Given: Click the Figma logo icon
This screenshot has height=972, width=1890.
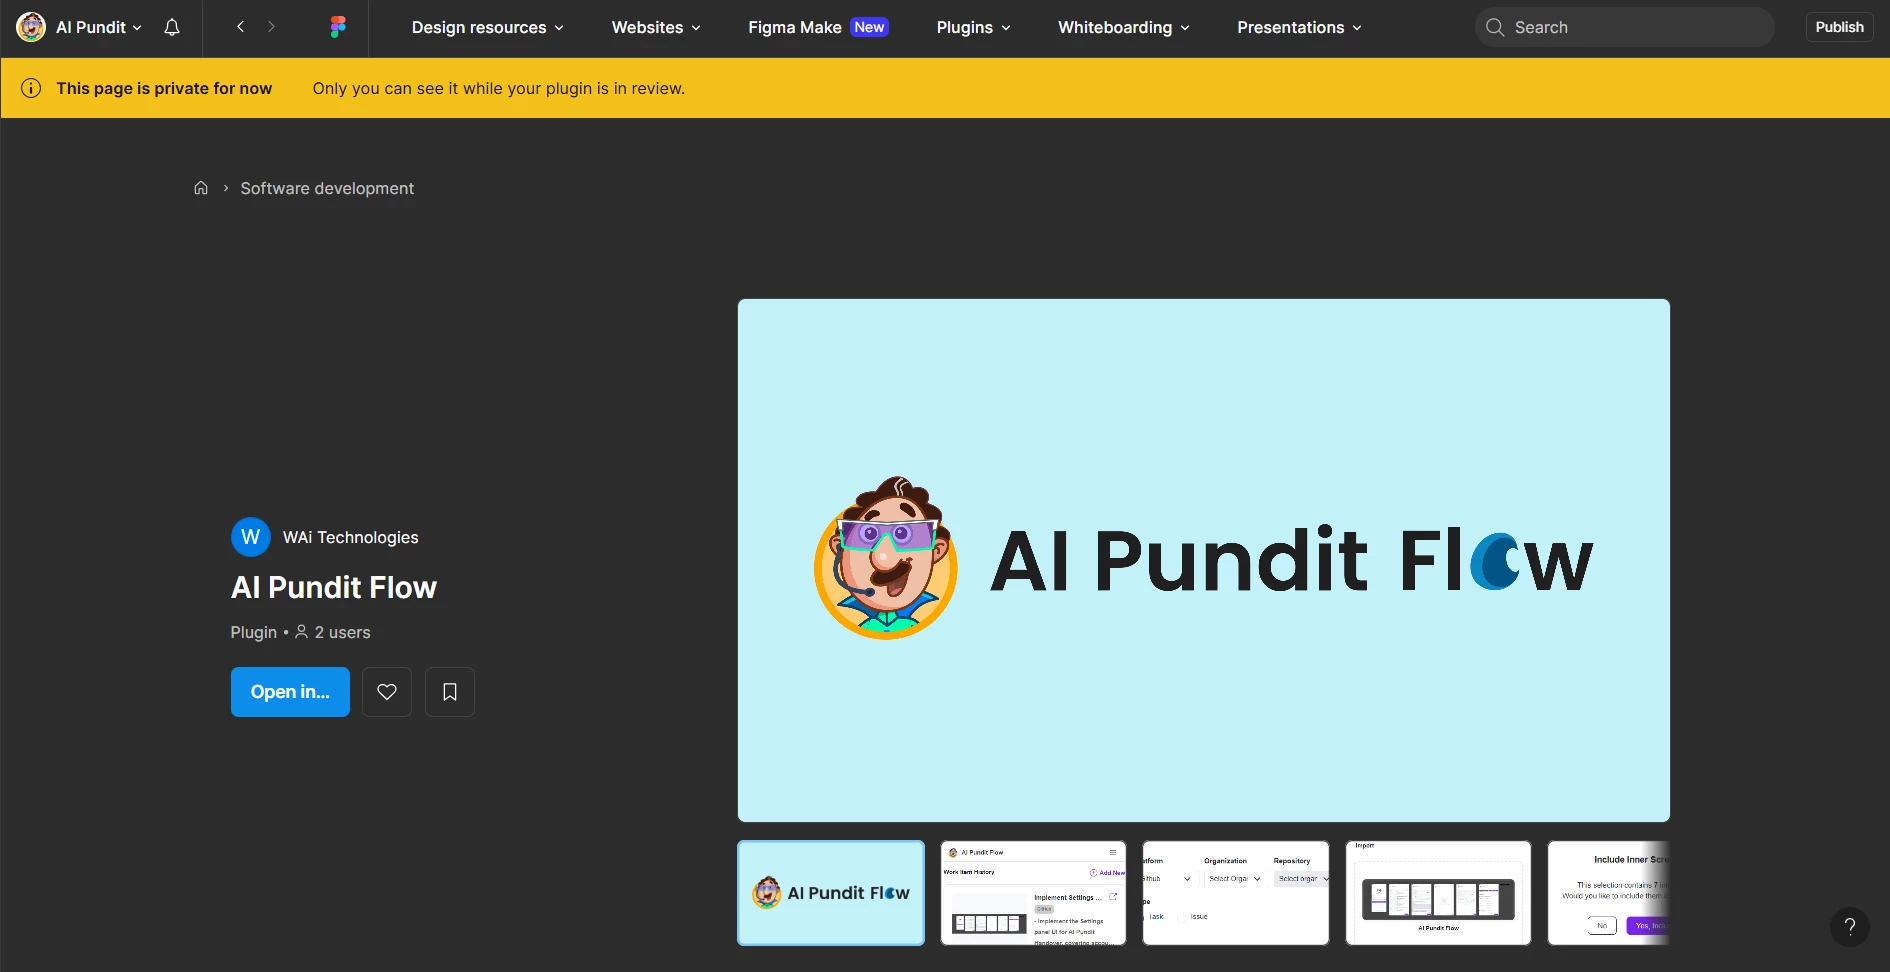Looking at the screenshot, I should [x=338, y=27].
